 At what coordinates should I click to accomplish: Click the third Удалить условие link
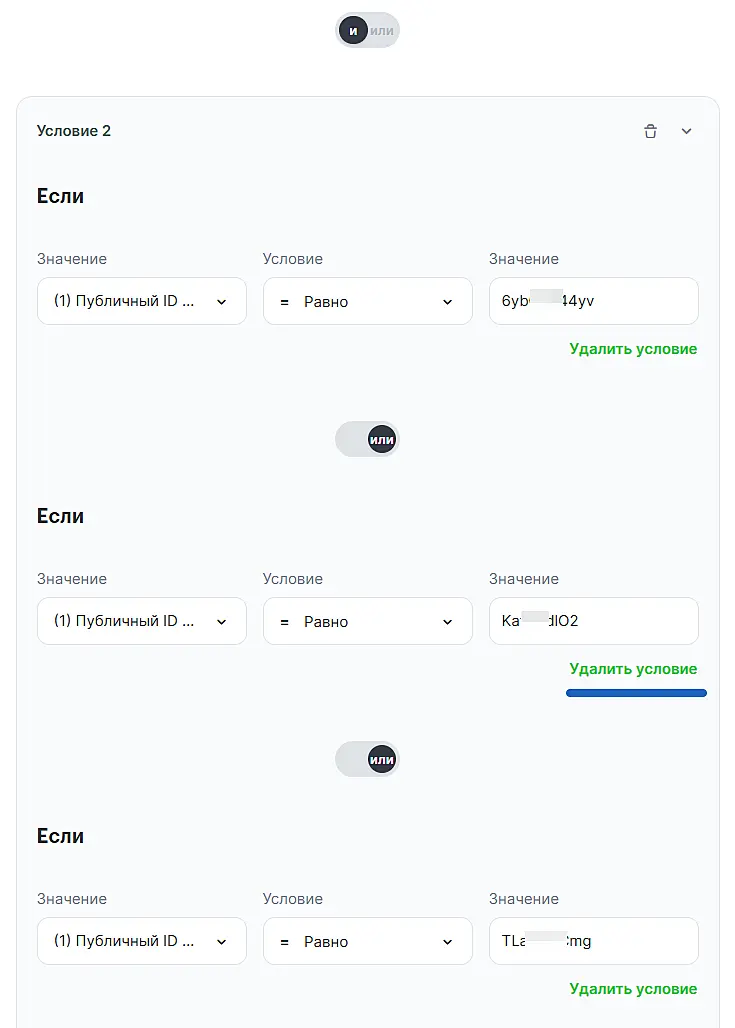[633, 989]
